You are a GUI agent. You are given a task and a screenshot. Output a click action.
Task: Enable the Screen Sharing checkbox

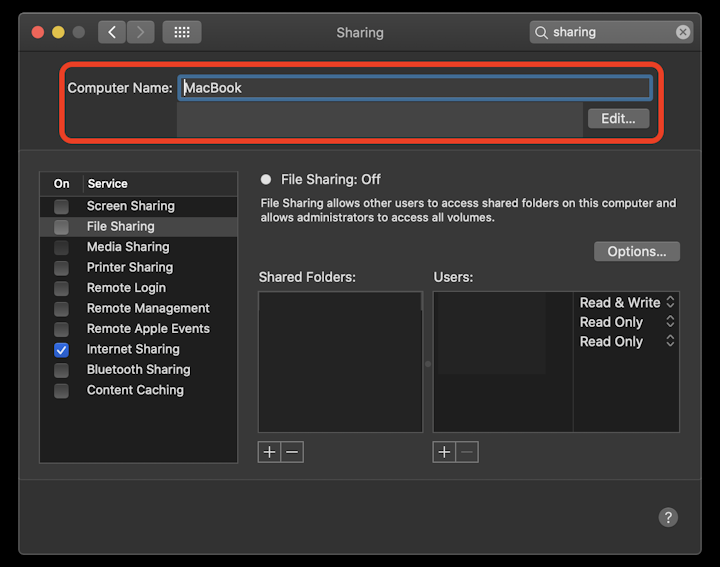(x=62, y=206)
